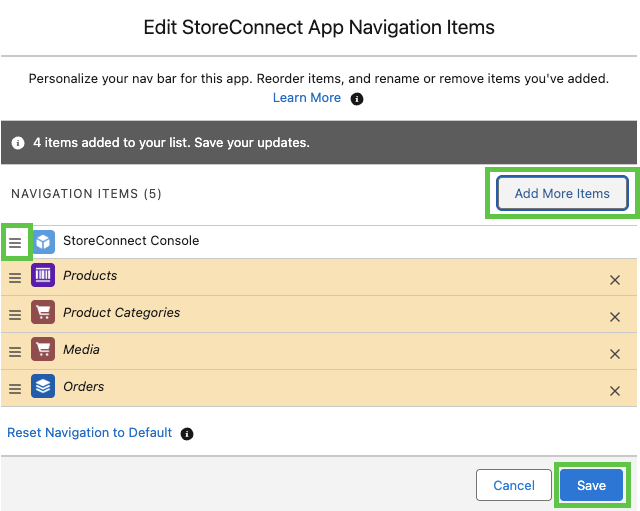This screenshot has width=640, height=511.
Task: Cancel editing navigation items
Action: (x=513, y=485)
